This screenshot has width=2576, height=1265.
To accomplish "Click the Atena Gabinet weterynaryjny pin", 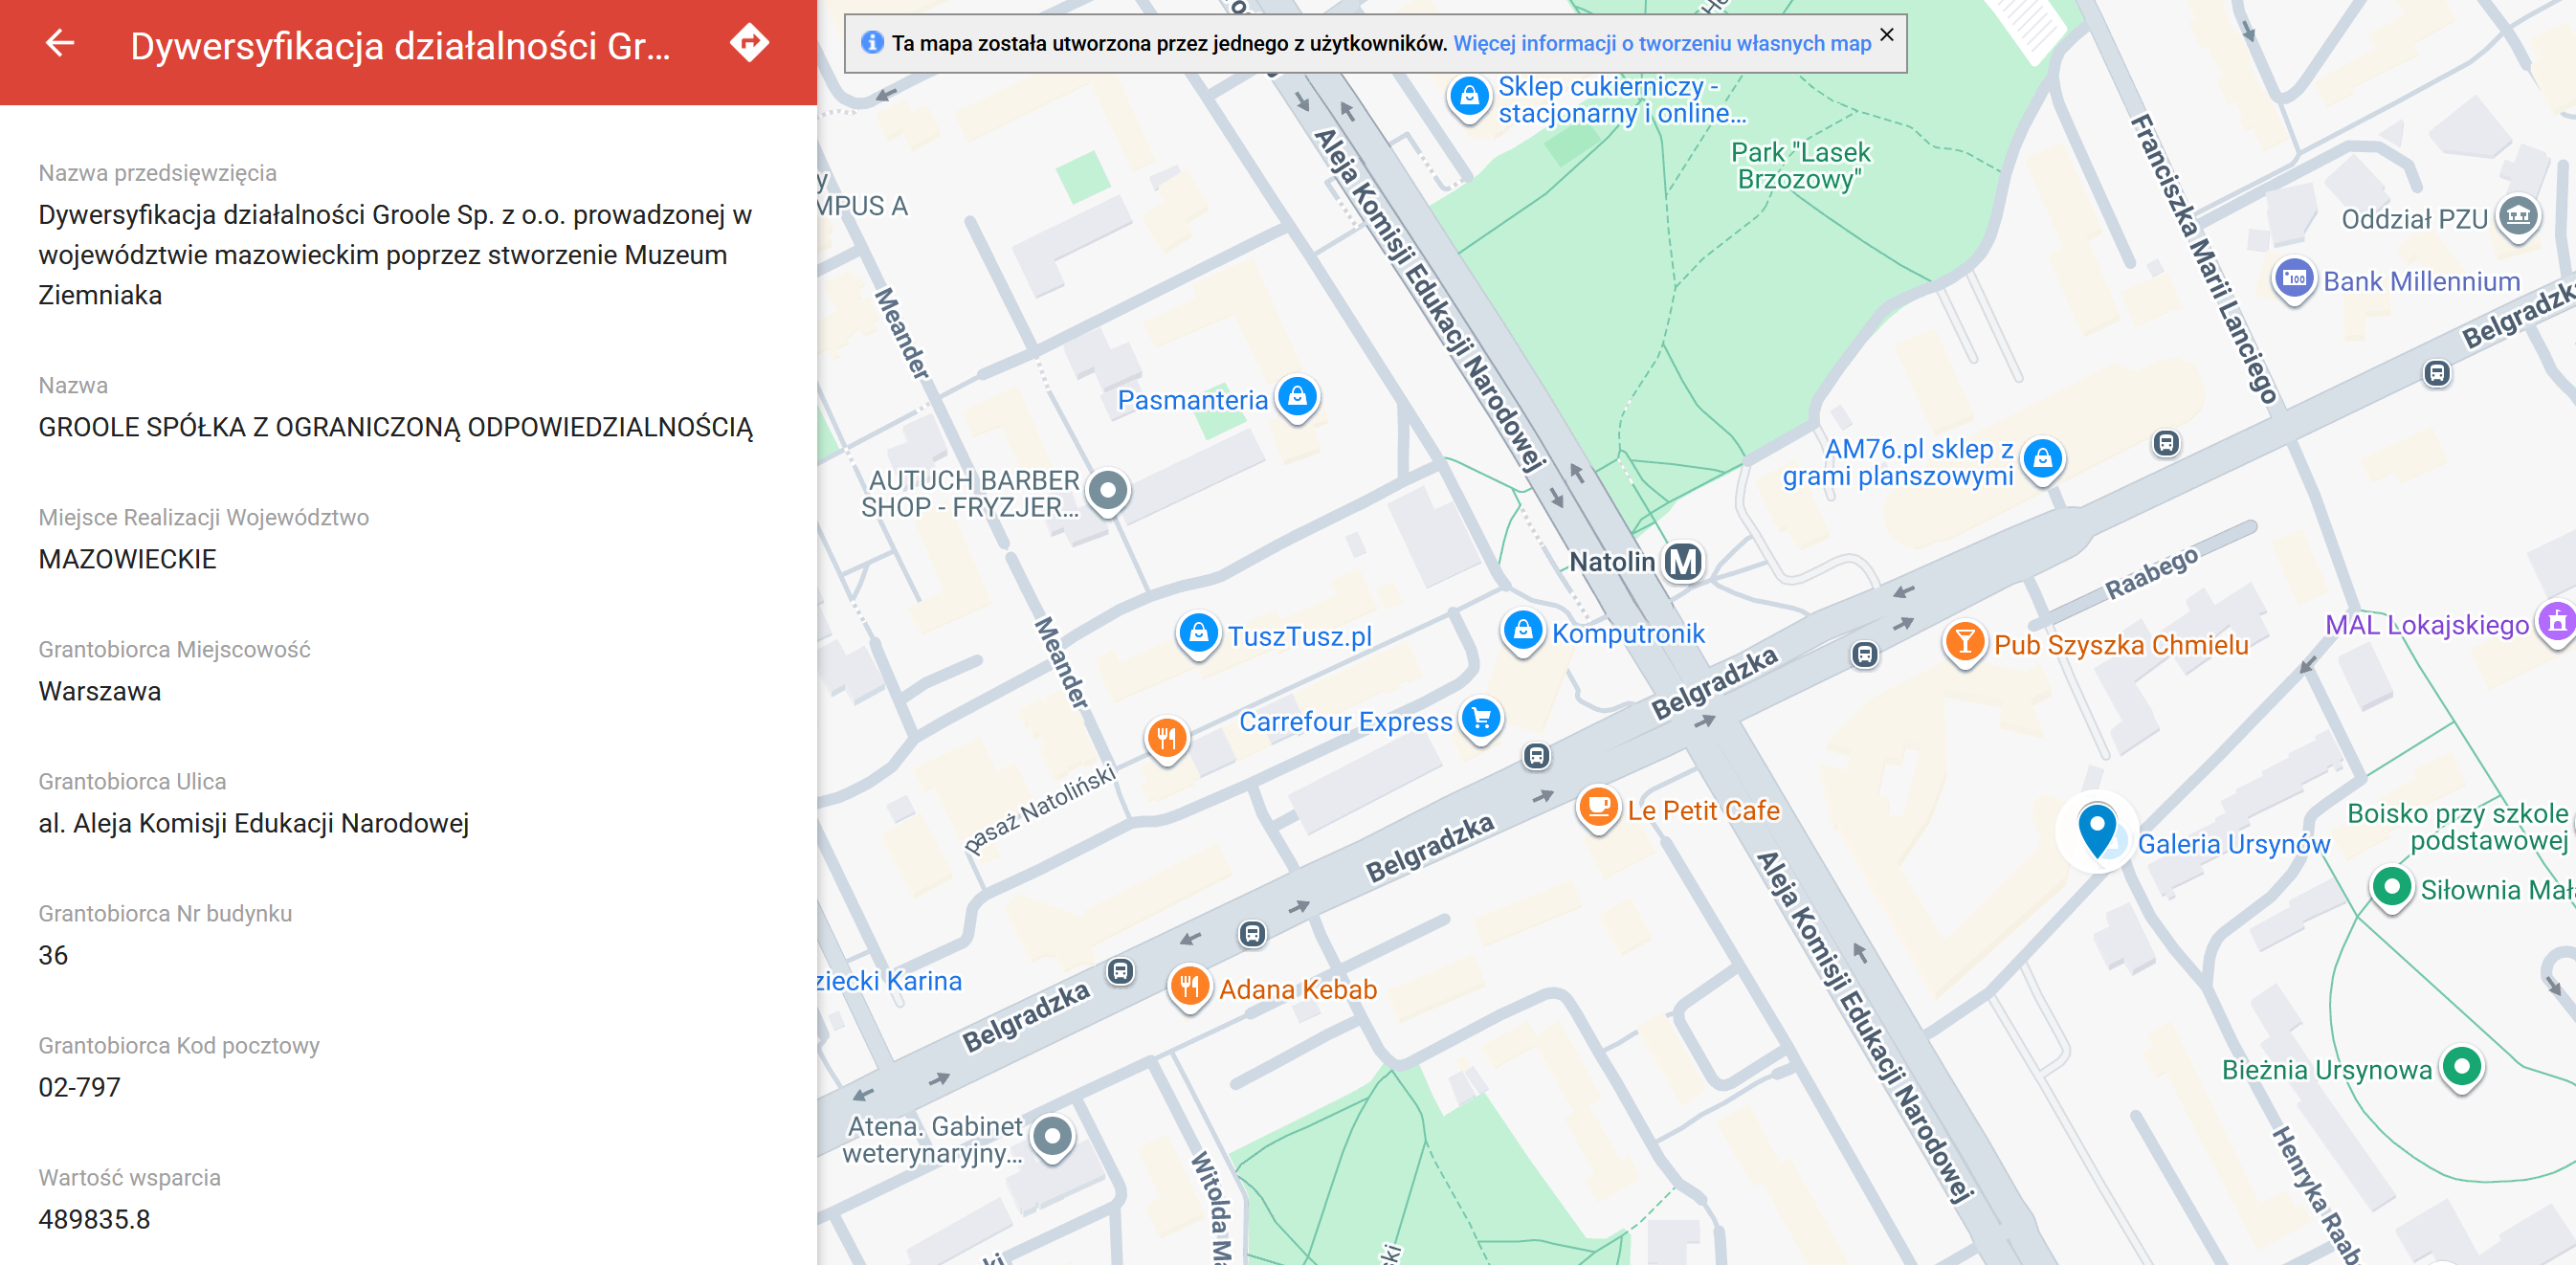I will [x=1052, y=1136].
